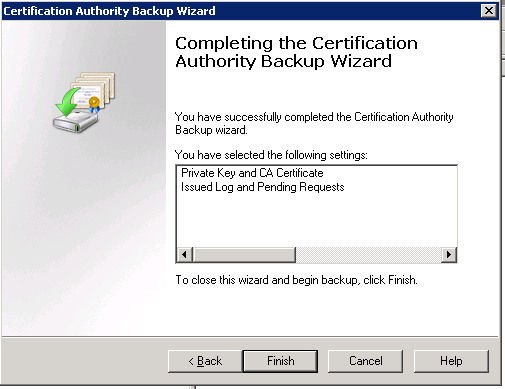Go back using the Back button
The height and width of the screenshot is (389, 505).
click(205, 361)
